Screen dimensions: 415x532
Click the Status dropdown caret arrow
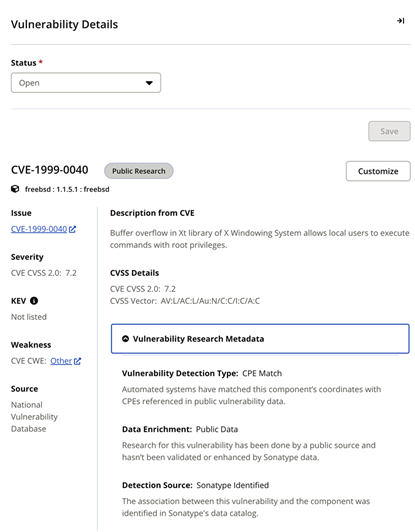tap(149, 83)
